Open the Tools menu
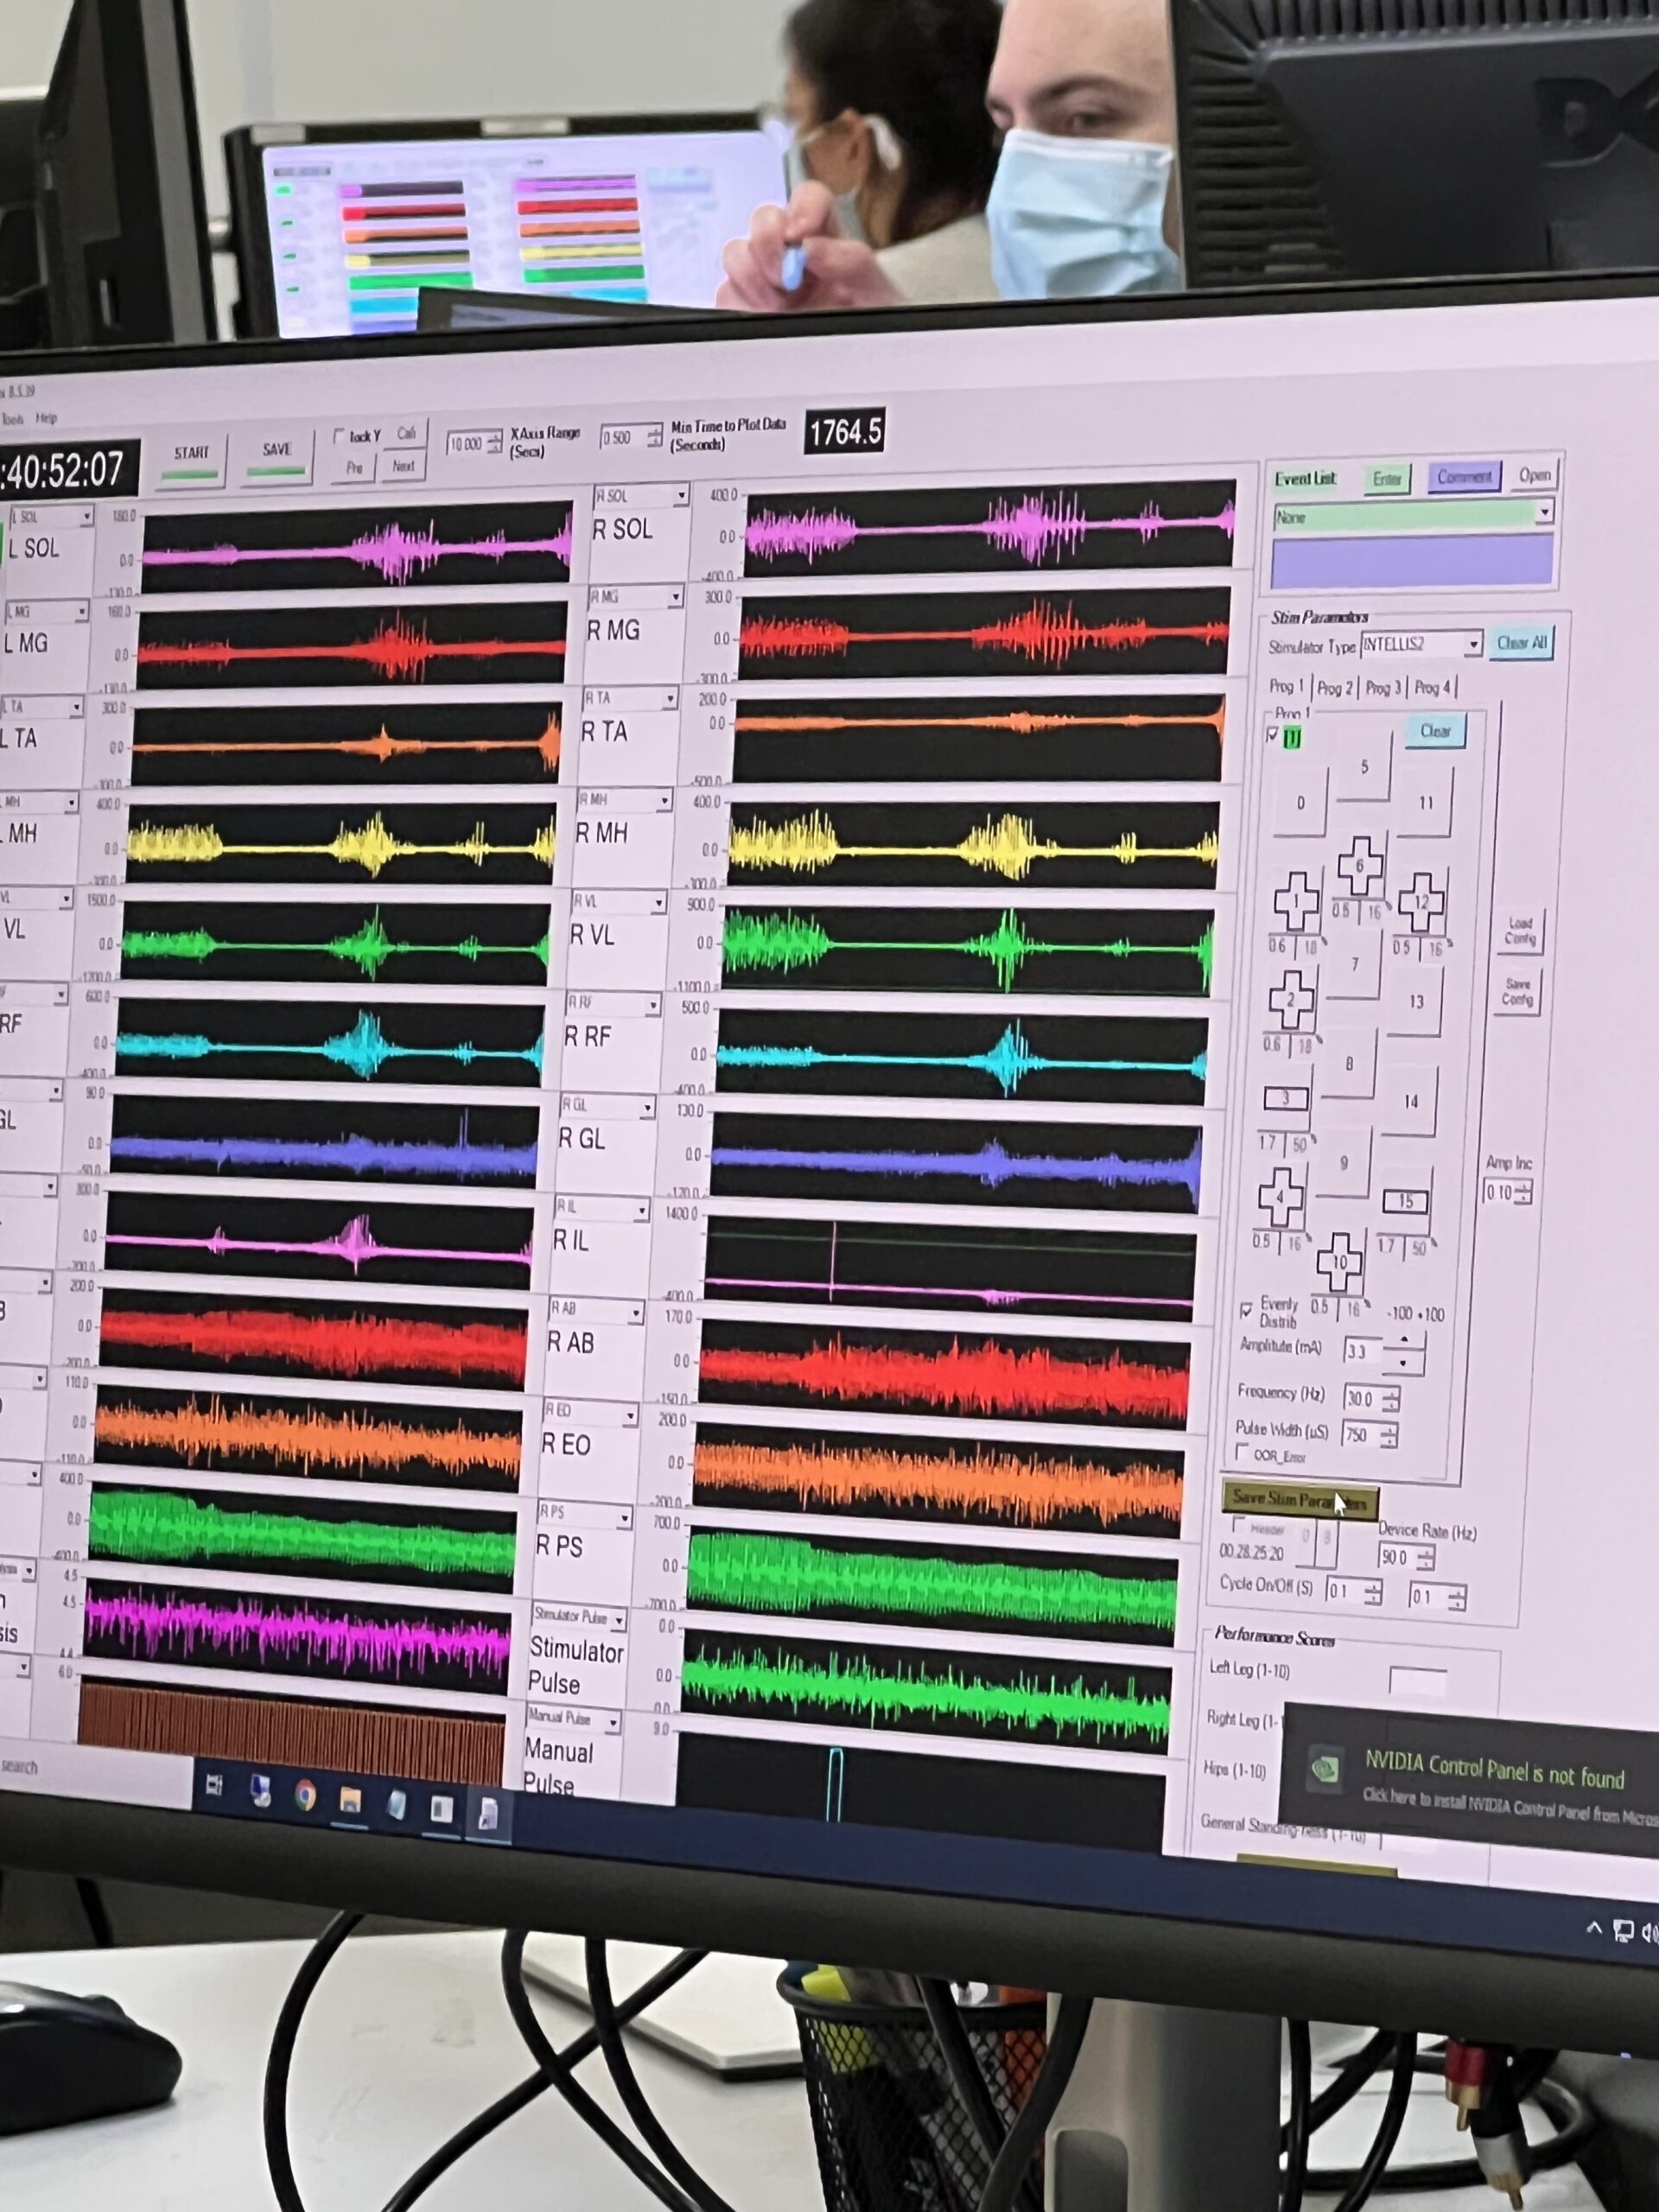 pos(13,419)
